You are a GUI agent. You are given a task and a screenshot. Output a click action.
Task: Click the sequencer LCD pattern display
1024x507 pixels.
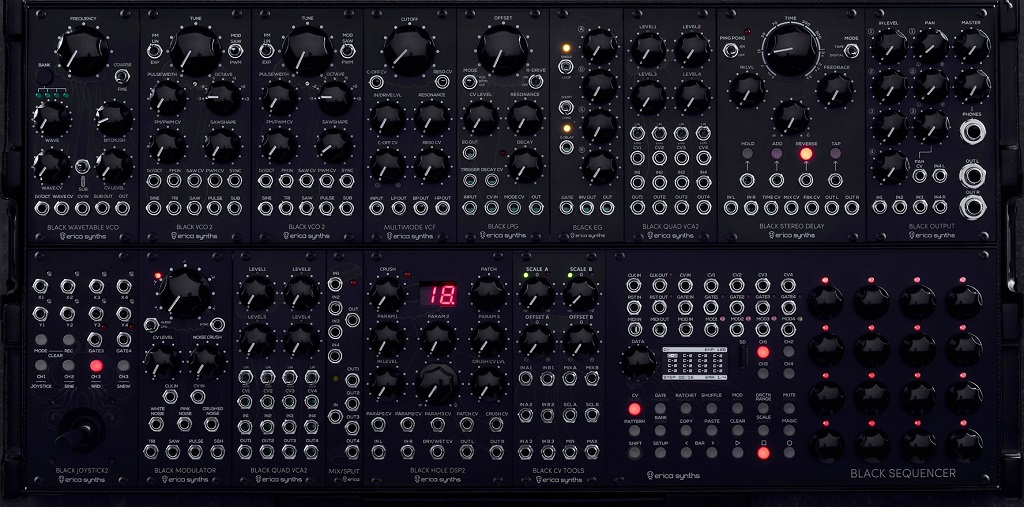(x=696, y=362)
